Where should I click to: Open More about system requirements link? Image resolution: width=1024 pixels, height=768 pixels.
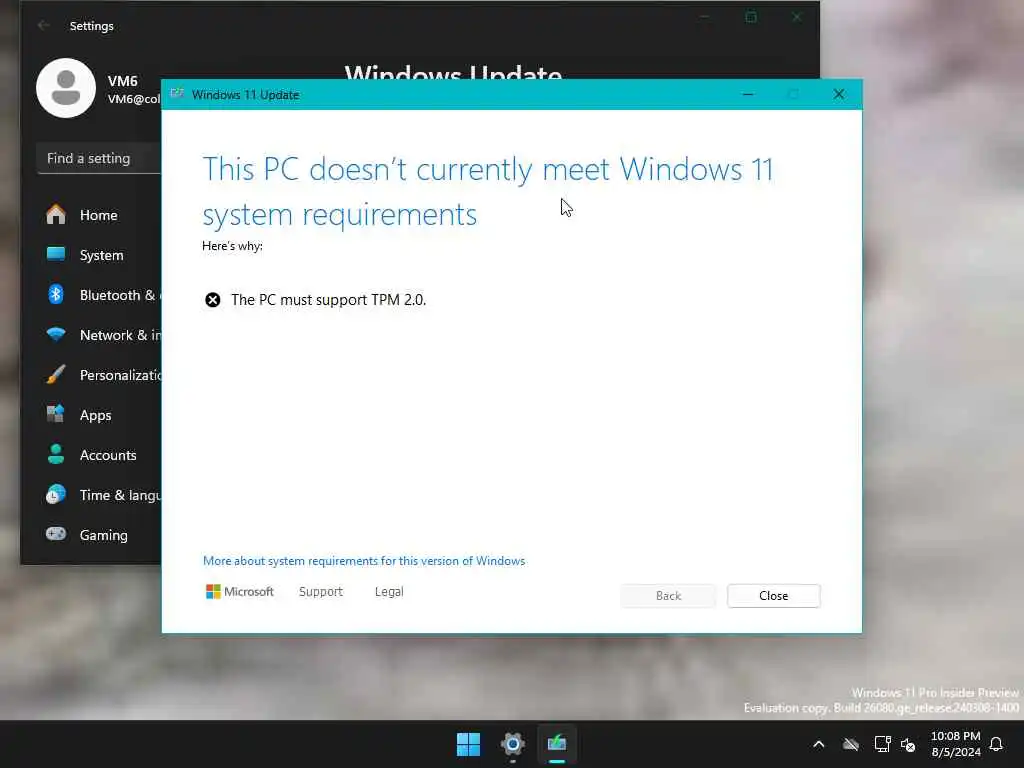coord(364,561)
